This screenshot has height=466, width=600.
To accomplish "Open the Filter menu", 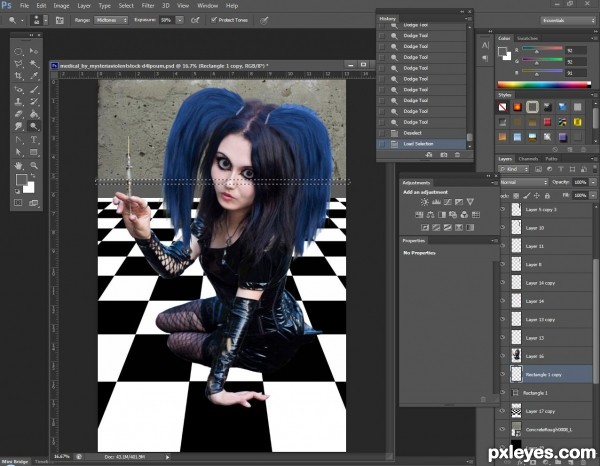I will [148, 6].
